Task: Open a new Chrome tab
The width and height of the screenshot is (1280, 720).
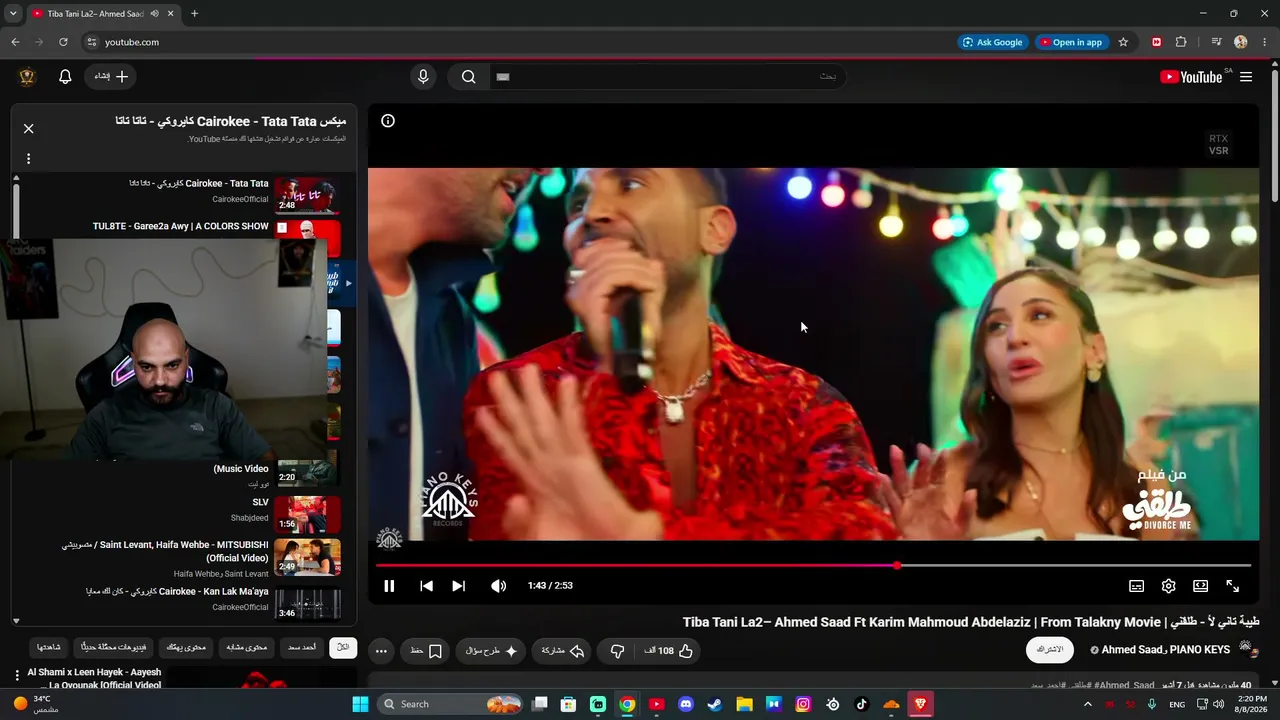Action: (194, 14)
